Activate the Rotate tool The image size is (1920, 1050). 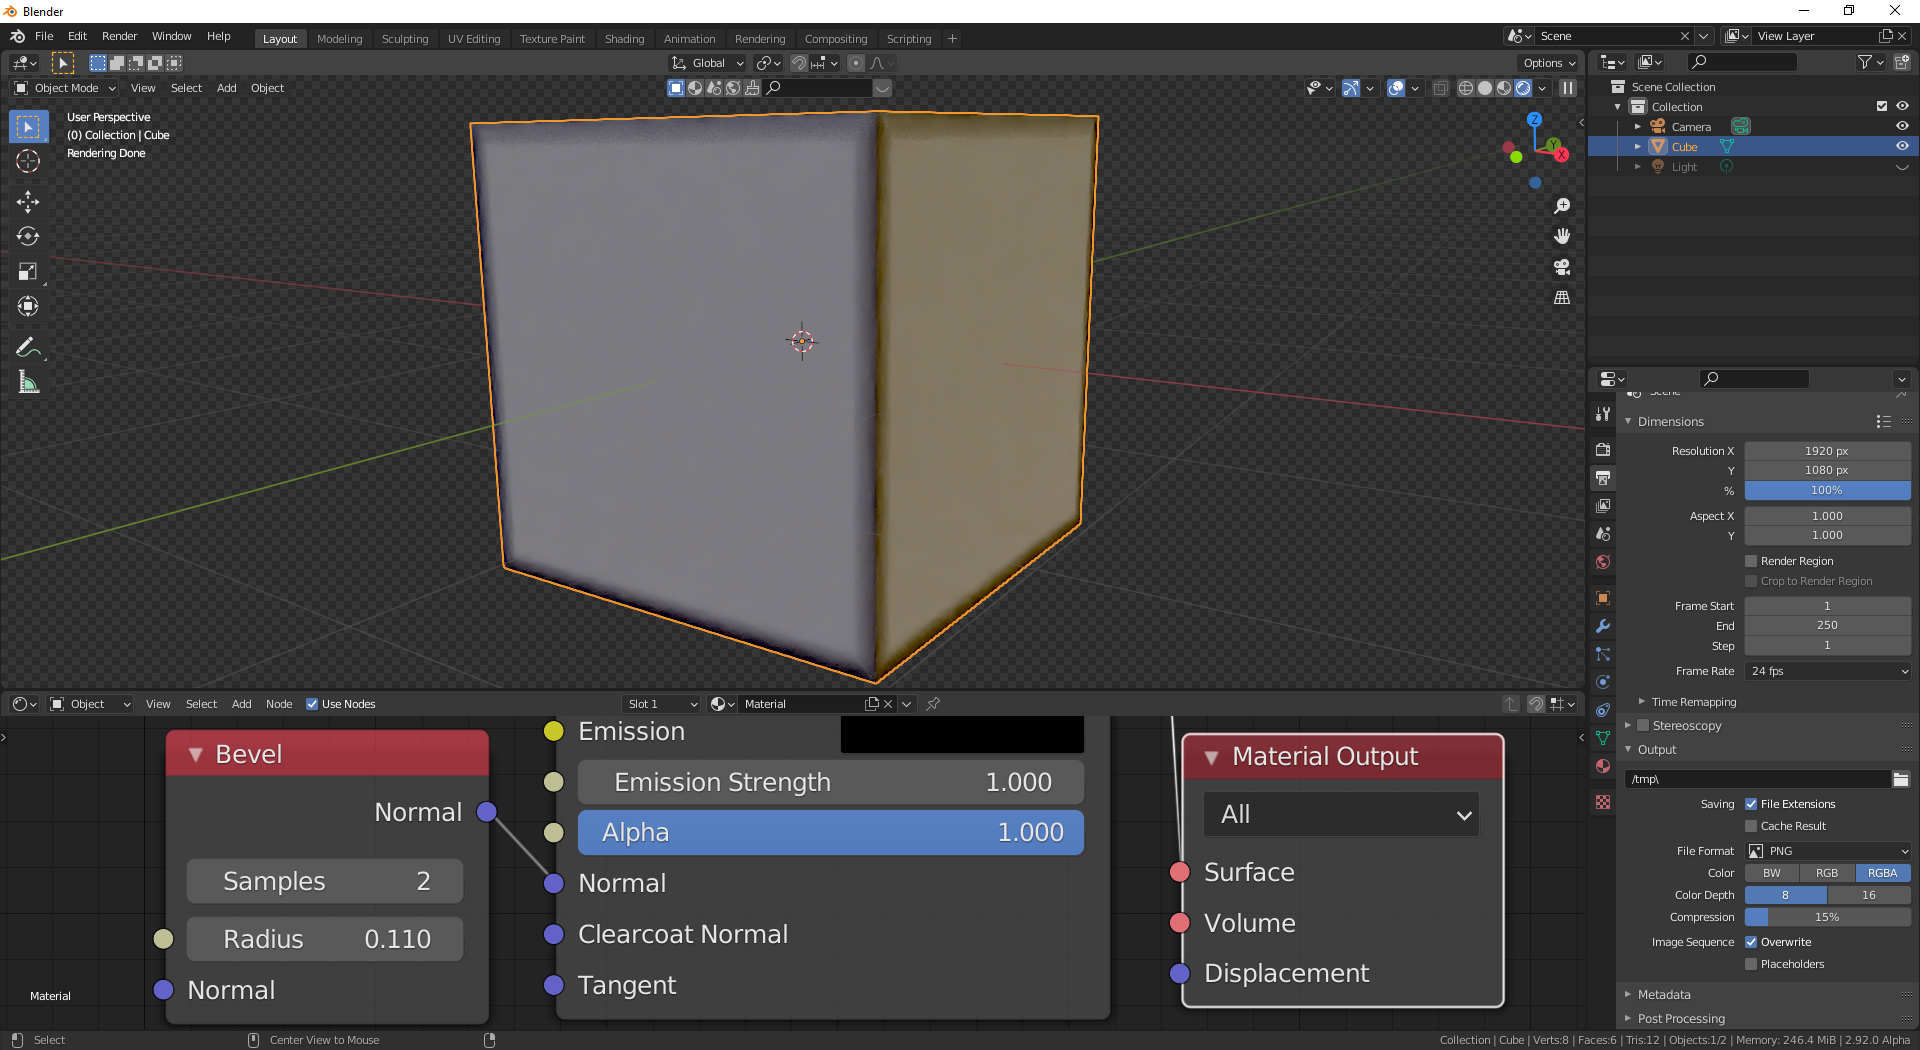coord(28,237)
